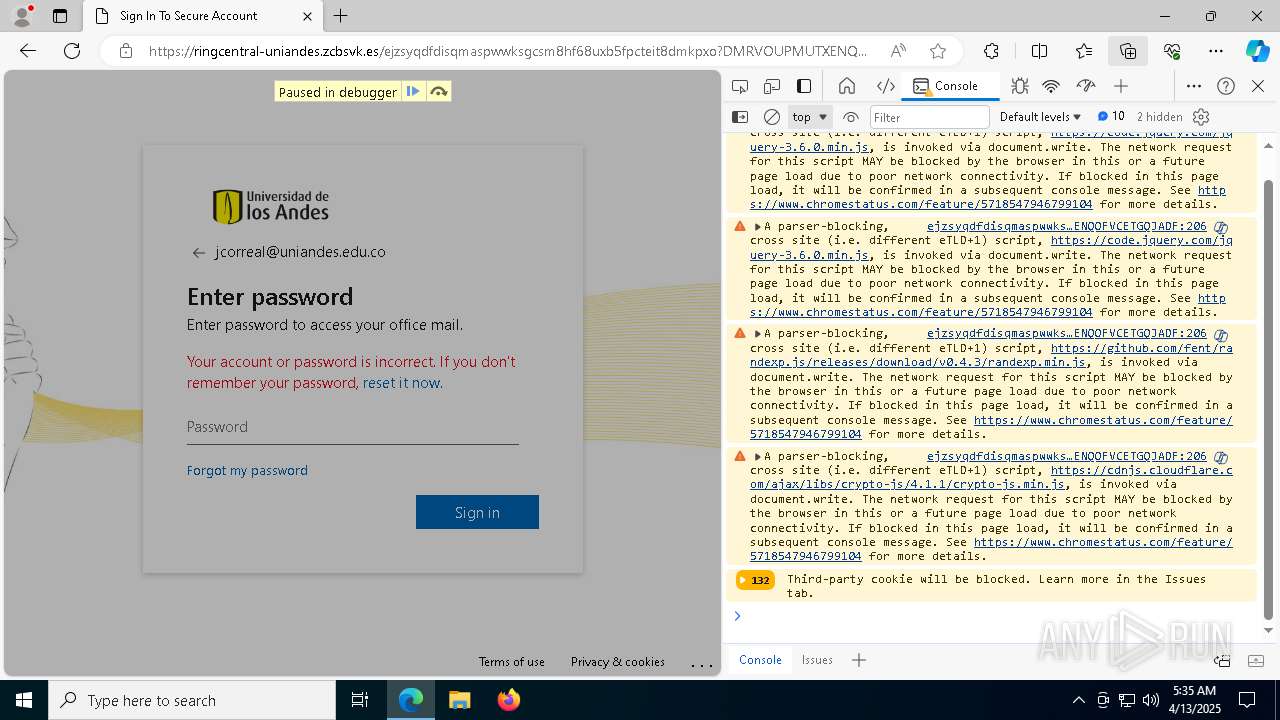Go back in browser history
This screenshot has width=1280, height=720.
click(28, 51)
